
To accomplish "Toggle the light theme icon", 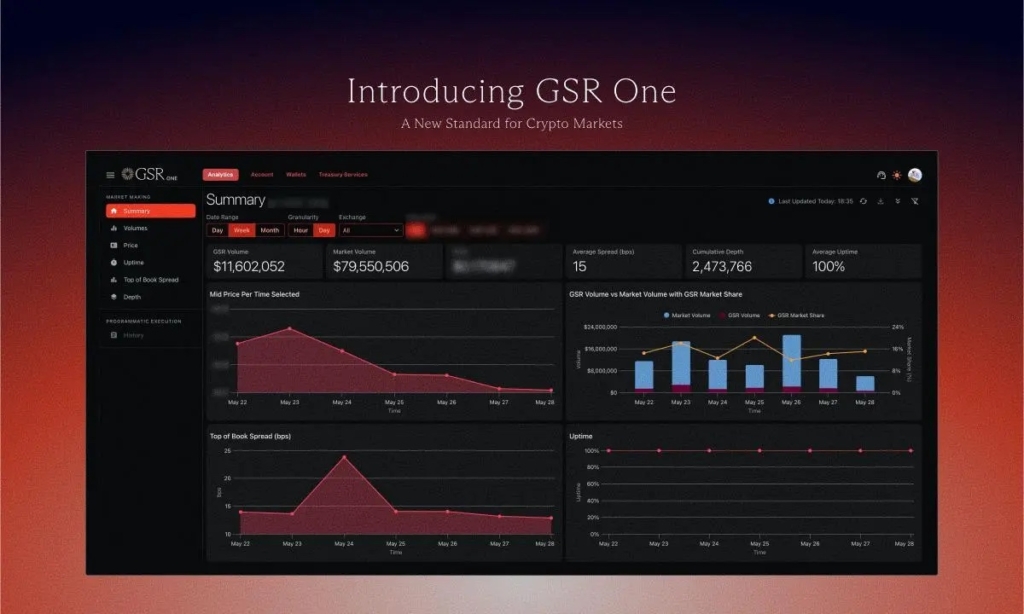I will click(x=896, y=174).
